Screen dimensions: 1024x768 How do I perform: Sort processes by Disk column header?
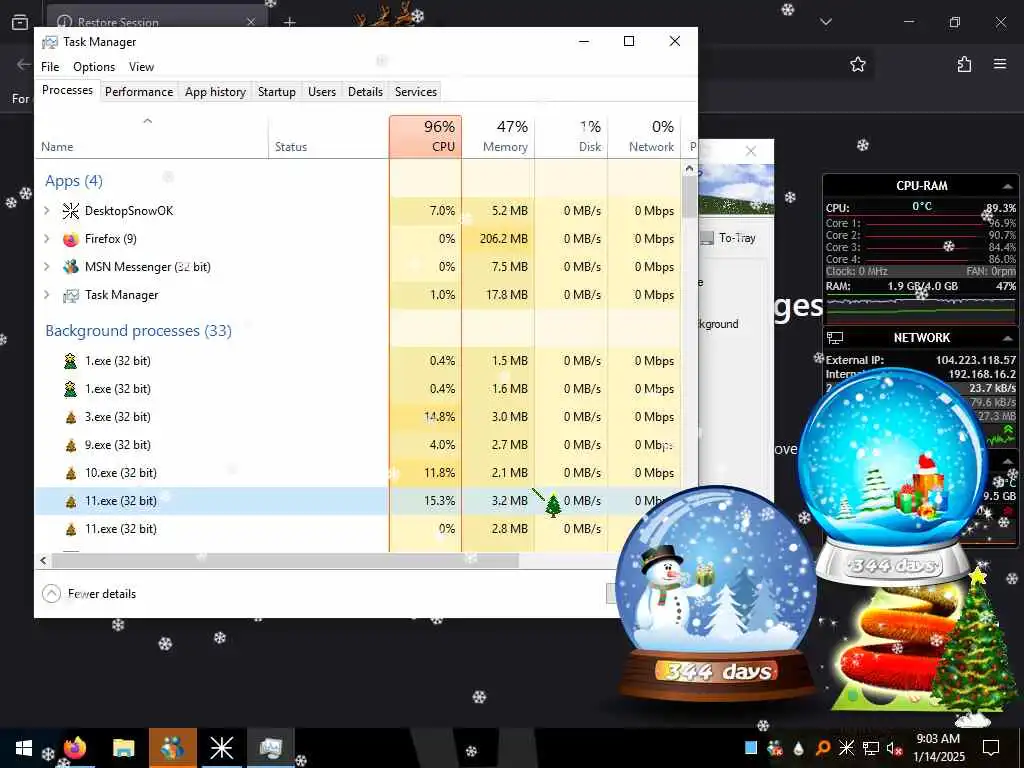(571, 136)
